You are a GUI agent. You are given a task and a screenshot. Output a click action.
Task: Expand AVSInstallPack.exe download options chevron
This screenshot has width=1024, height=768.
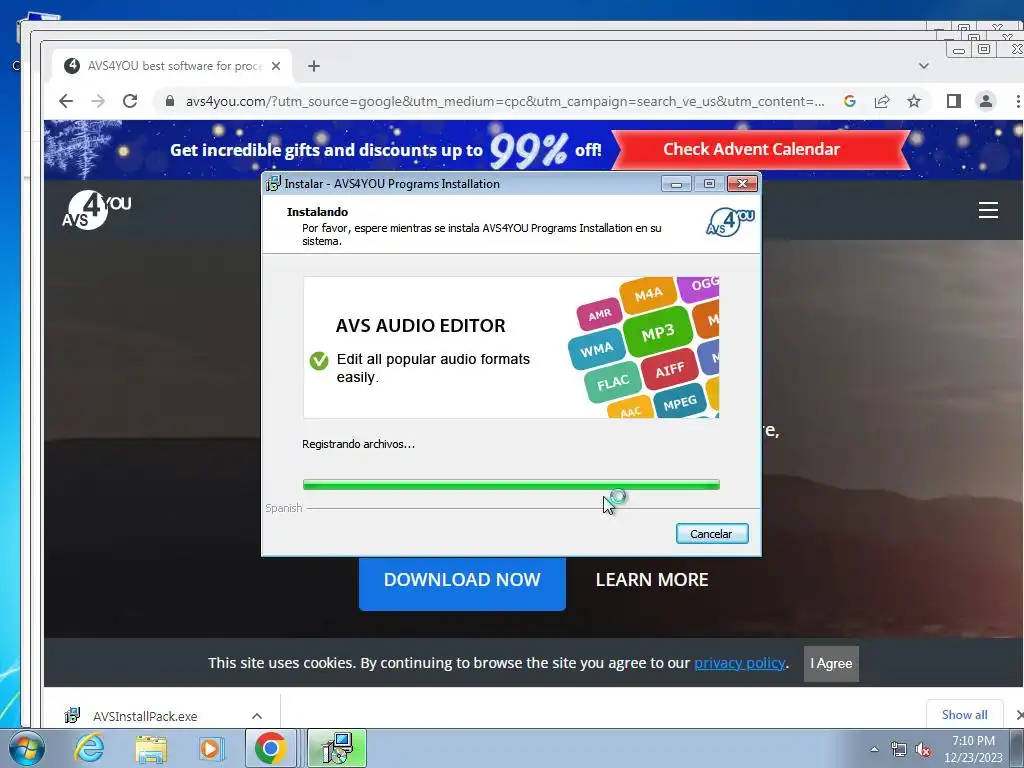pyautogui.click(x=257, y=716)
